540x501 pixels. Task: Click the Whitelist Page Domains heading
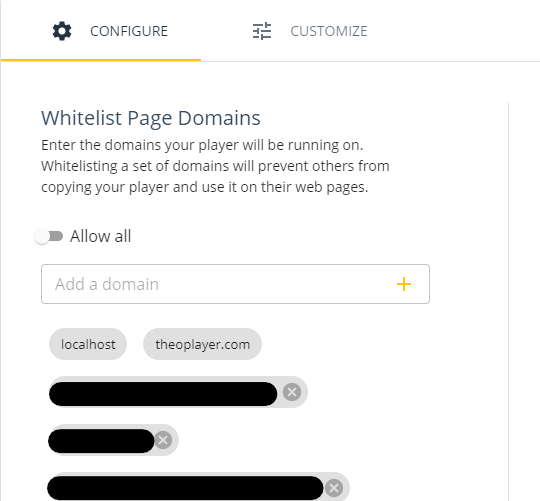(x=151, y=118)
